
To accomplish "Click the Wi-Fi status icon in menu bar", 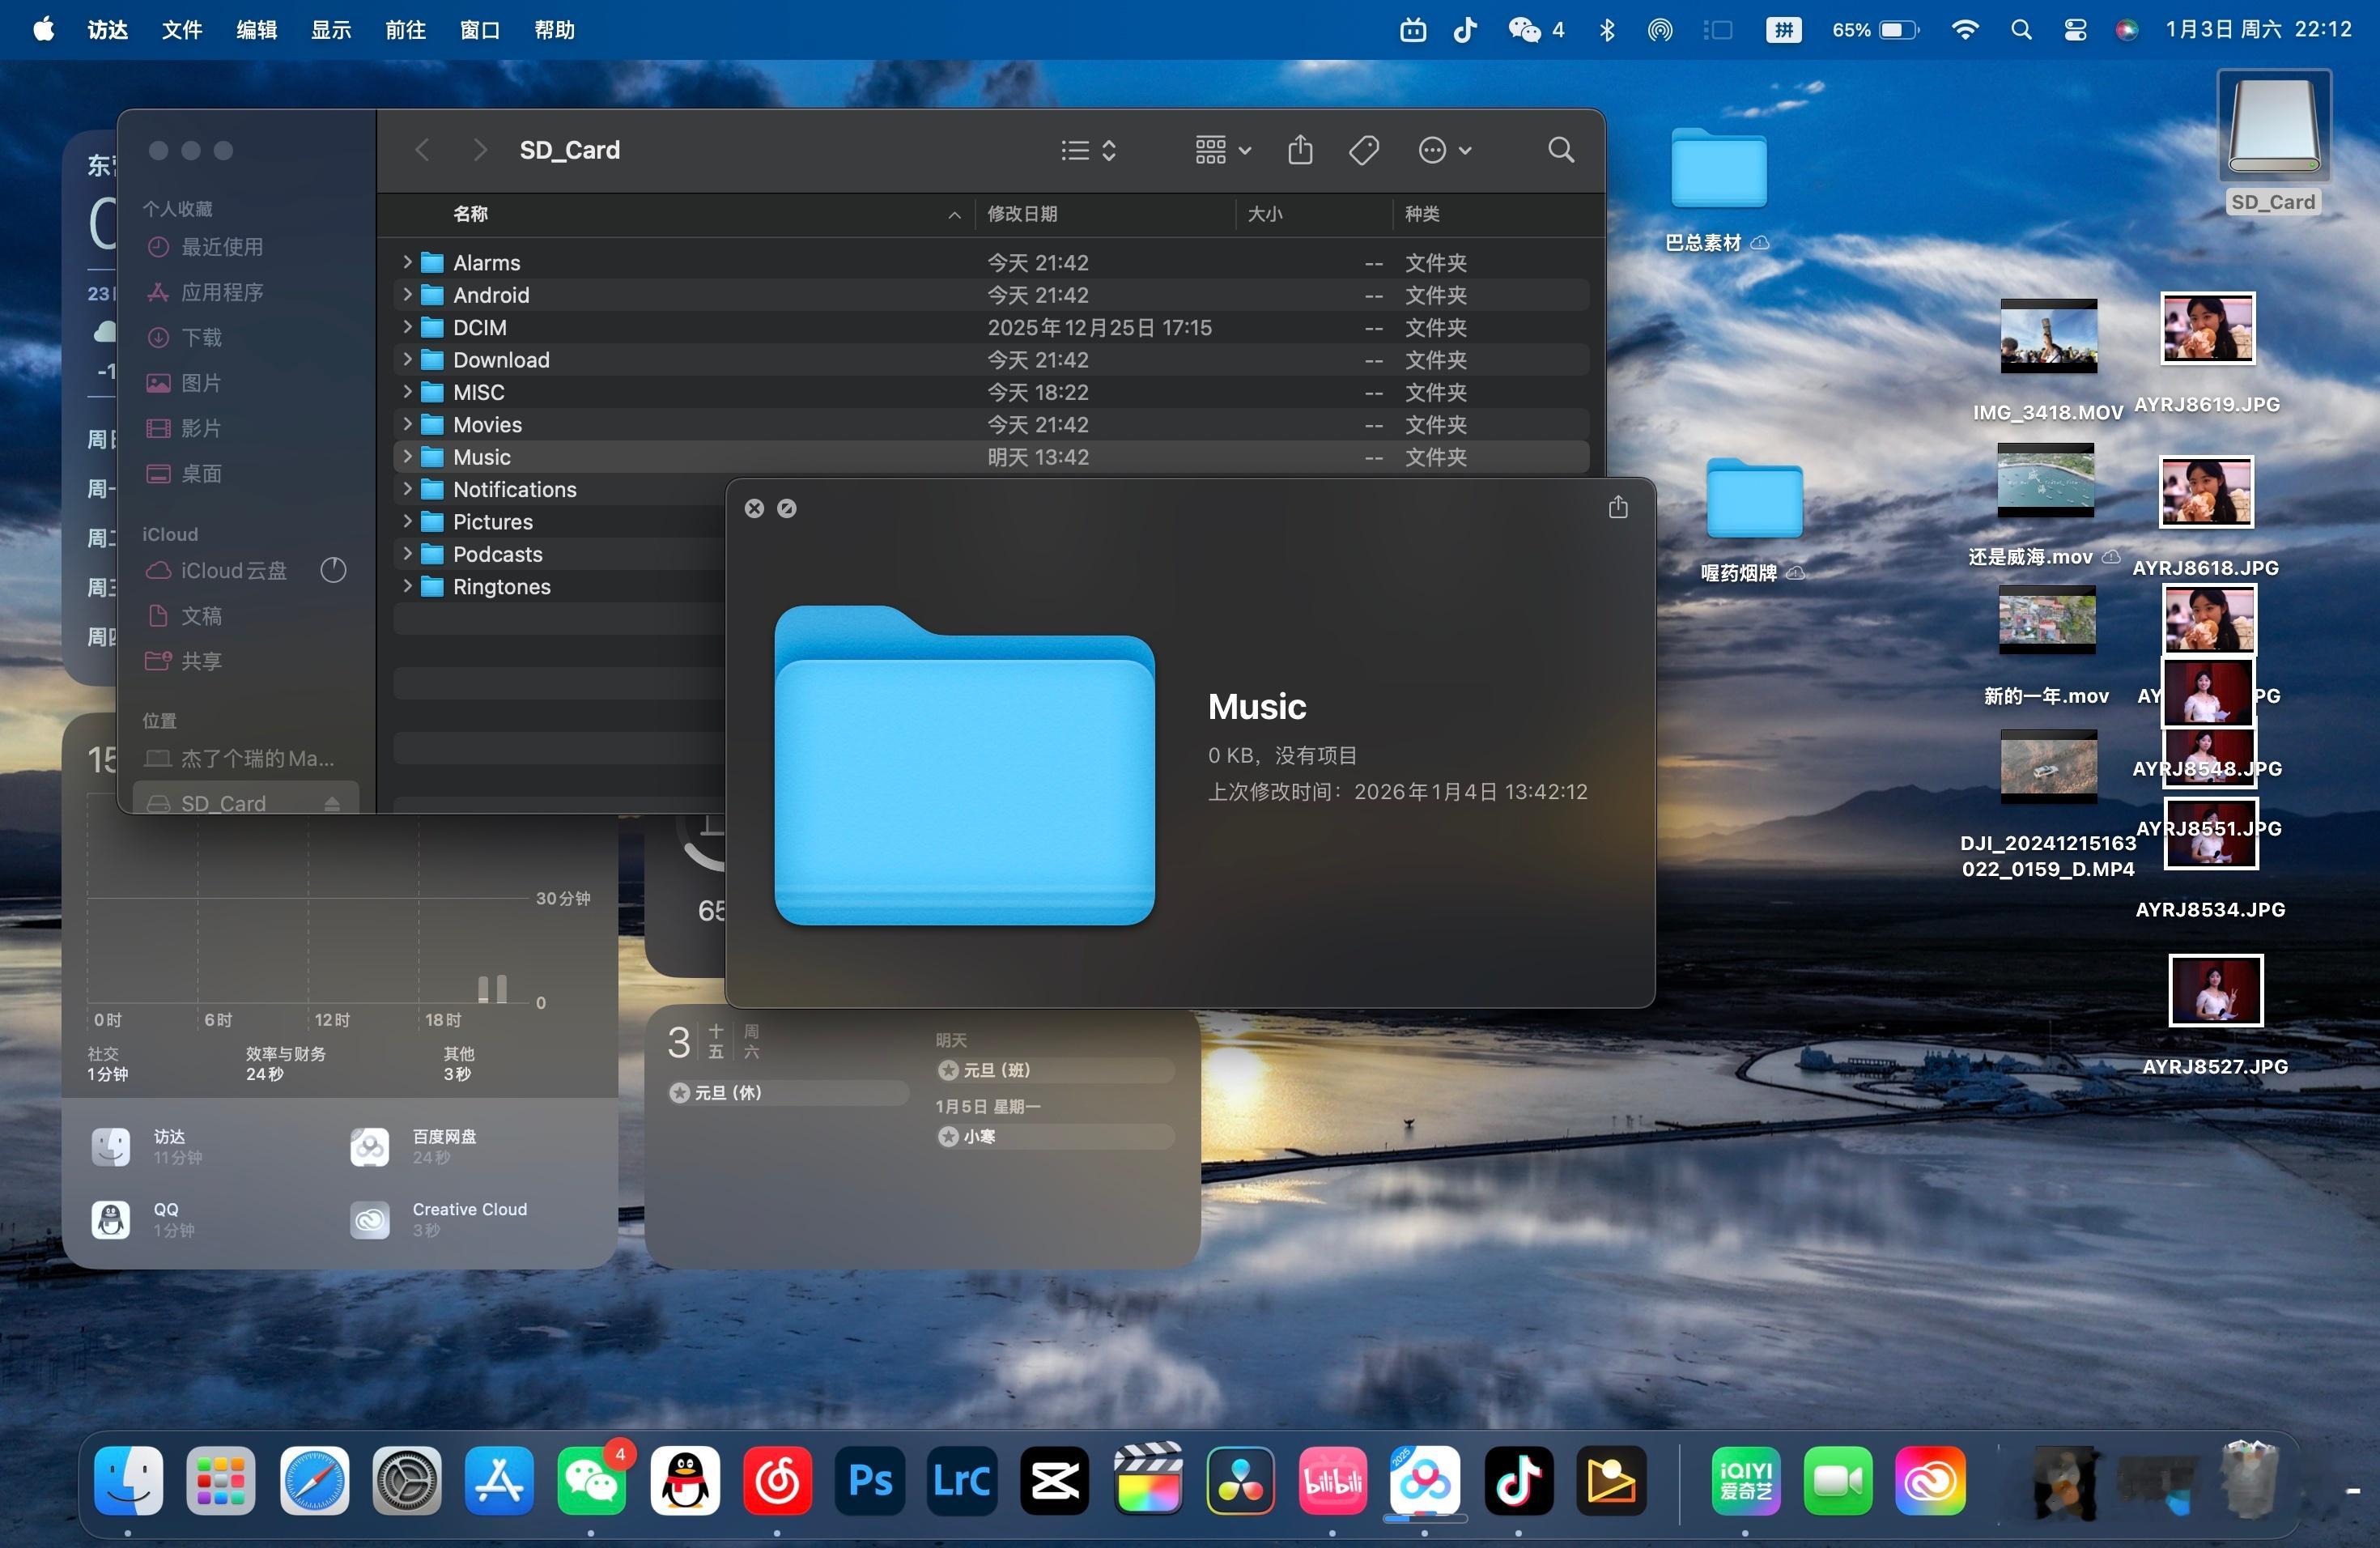I will tap(1965, 30).
